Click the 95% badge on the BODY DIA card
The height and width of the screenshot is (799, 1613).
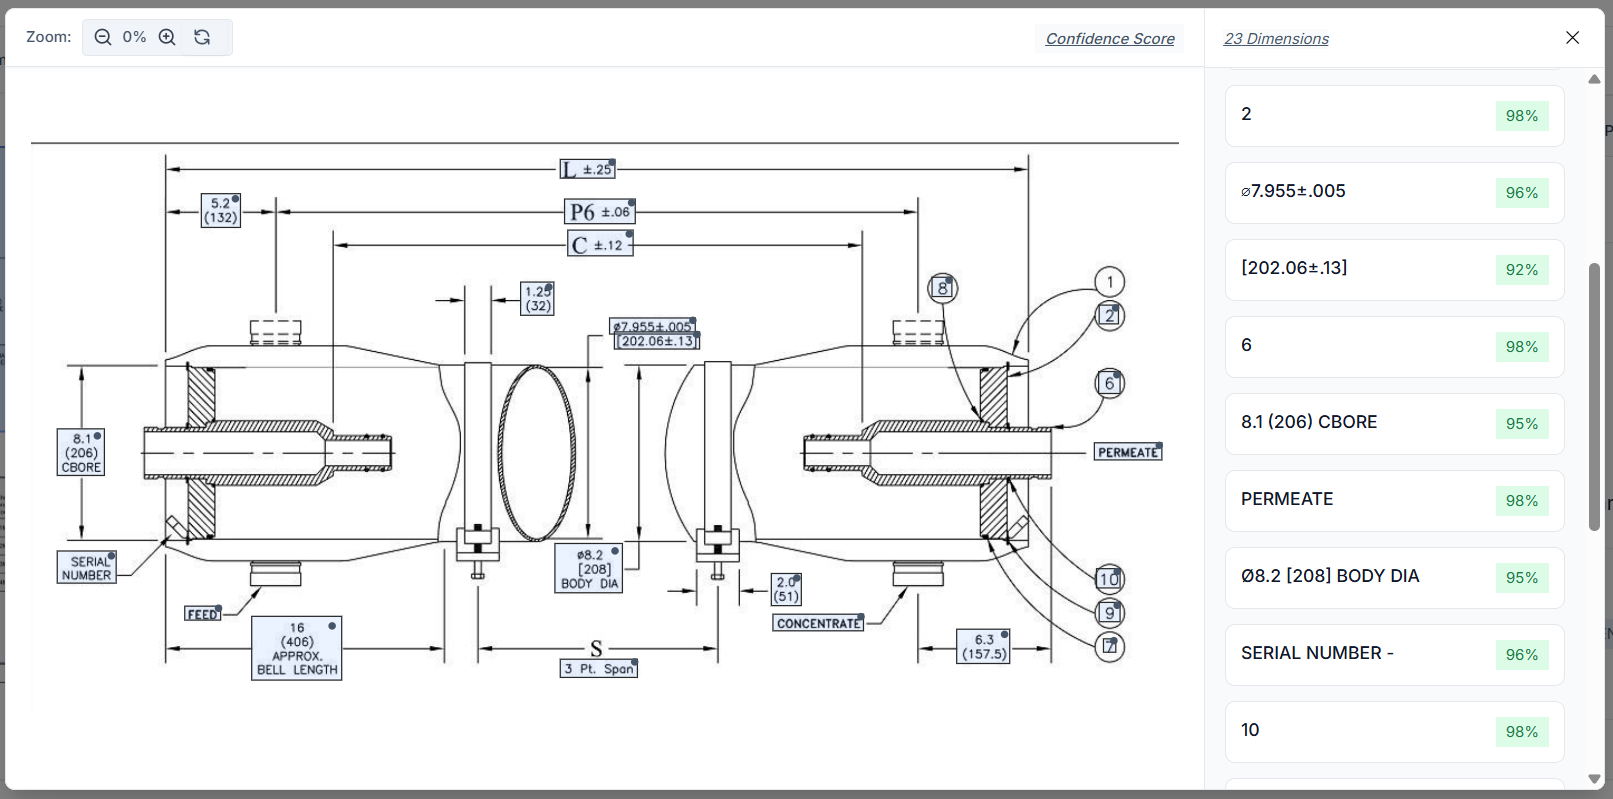coord(1522,578)
